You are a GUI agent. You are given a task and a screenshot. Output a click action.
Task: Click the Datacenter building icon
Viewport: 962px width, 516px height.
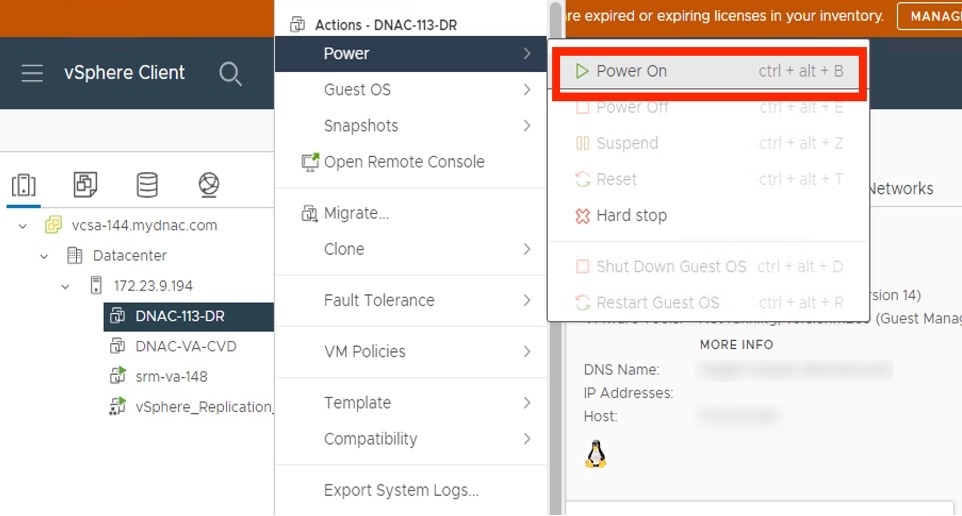[x=74, y=255]
